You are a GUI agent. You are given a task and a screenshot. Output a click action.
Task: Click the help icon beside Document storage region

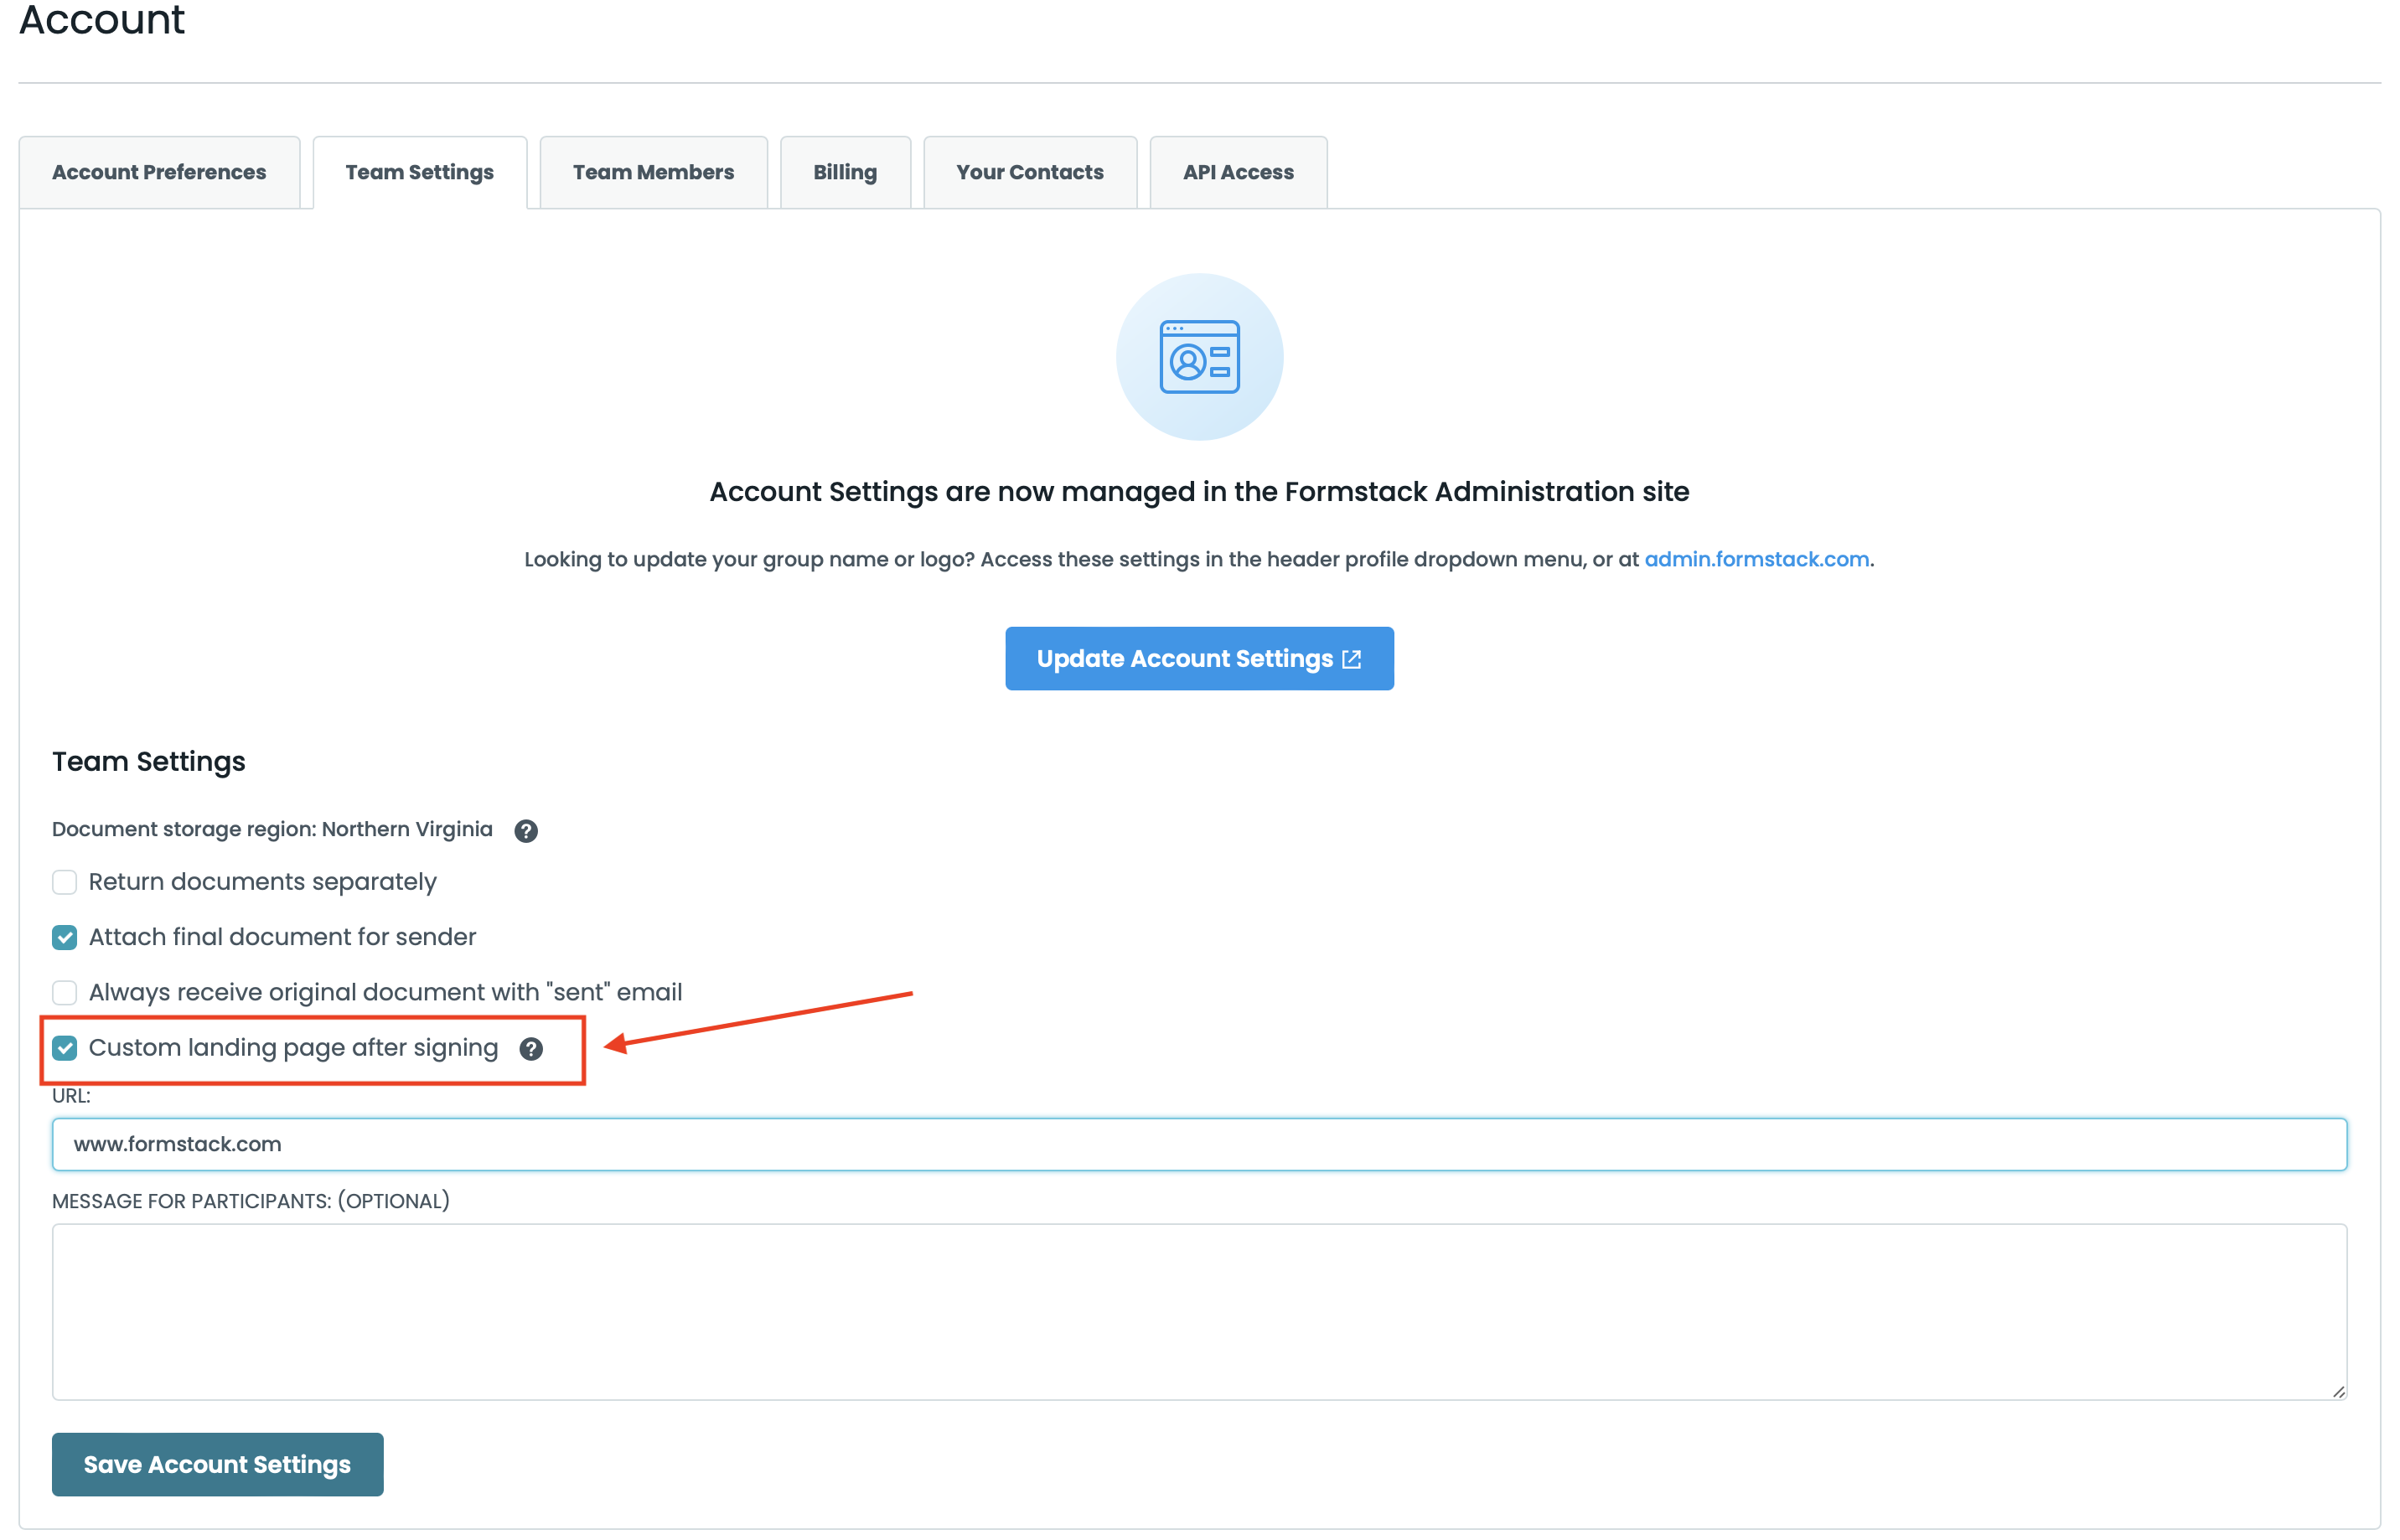526,831
